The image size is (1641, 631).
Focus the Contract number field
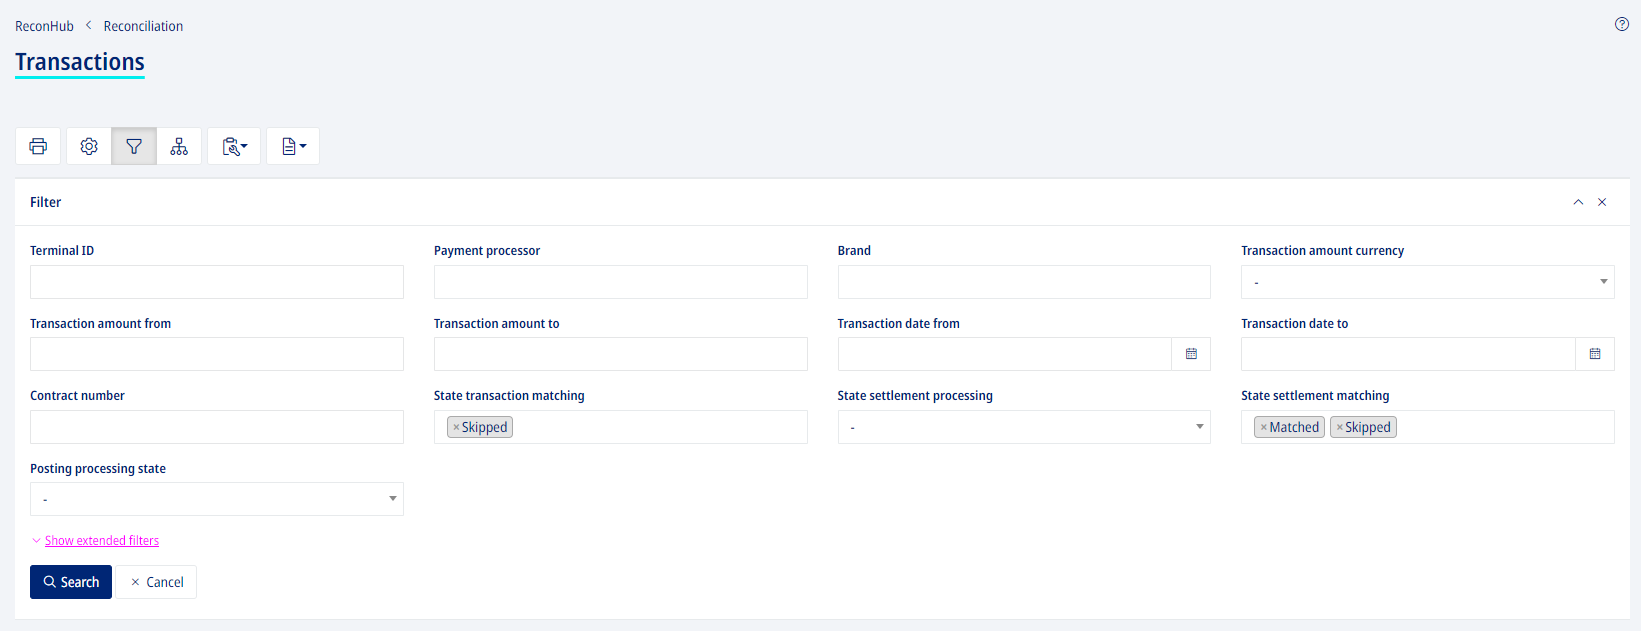[217, 427]
